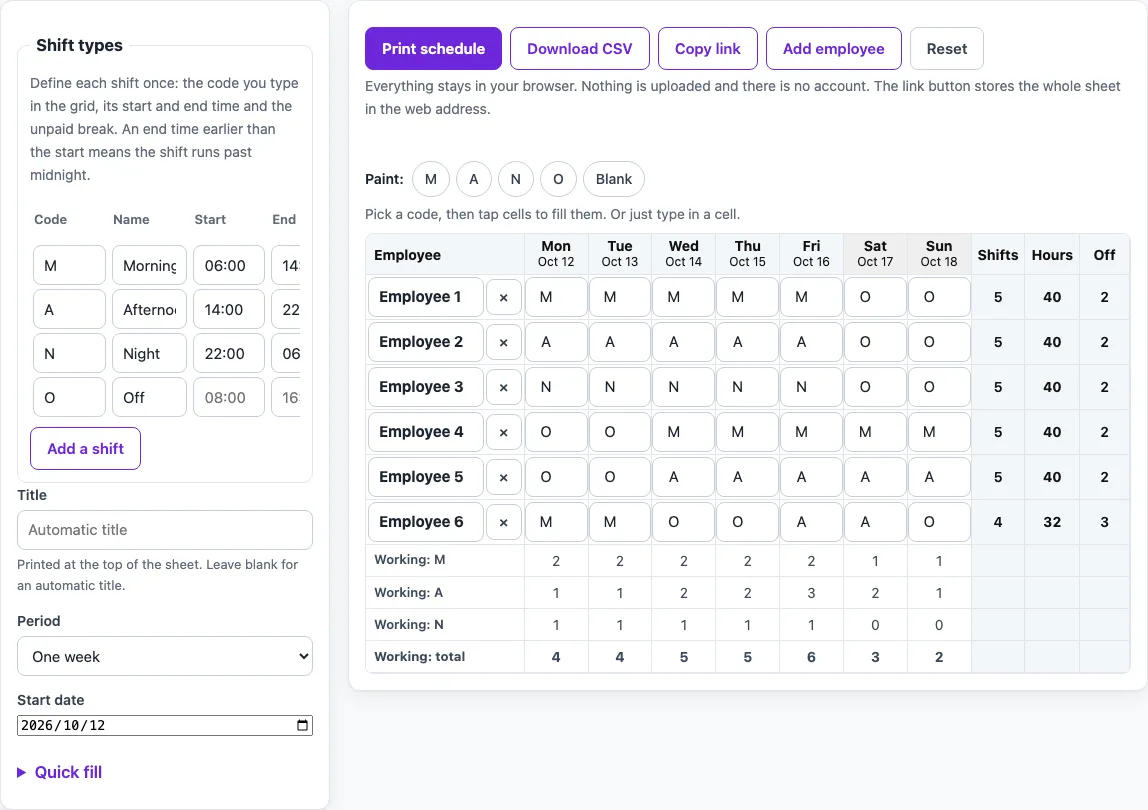The height and width of the screenshot is (810, 1148).
Task: Add a new employee
Action: coord(833,48)
